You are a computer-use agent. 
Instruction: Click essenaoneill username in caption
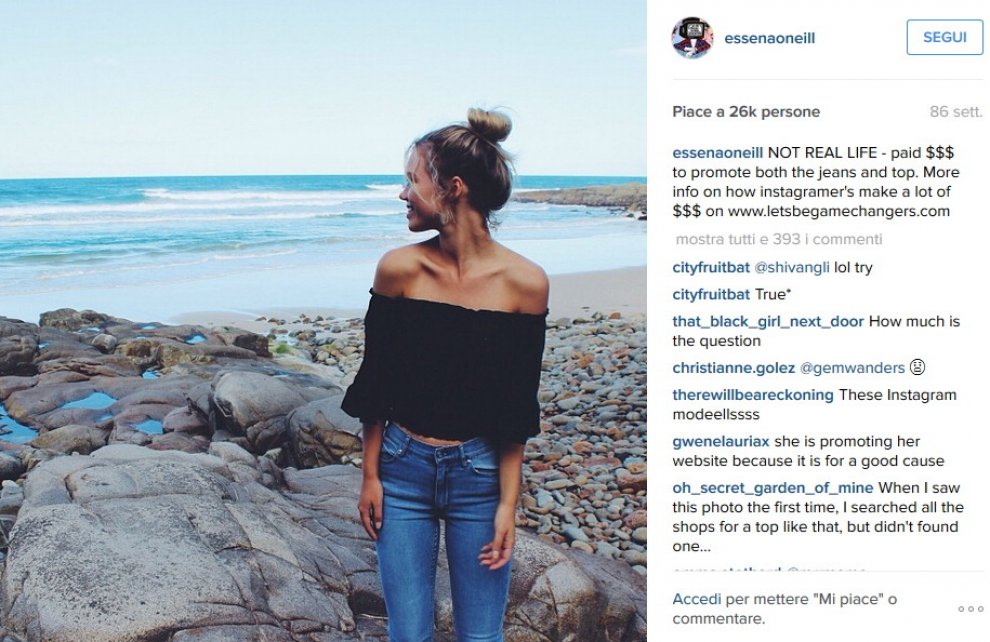(x=718, y=153)
